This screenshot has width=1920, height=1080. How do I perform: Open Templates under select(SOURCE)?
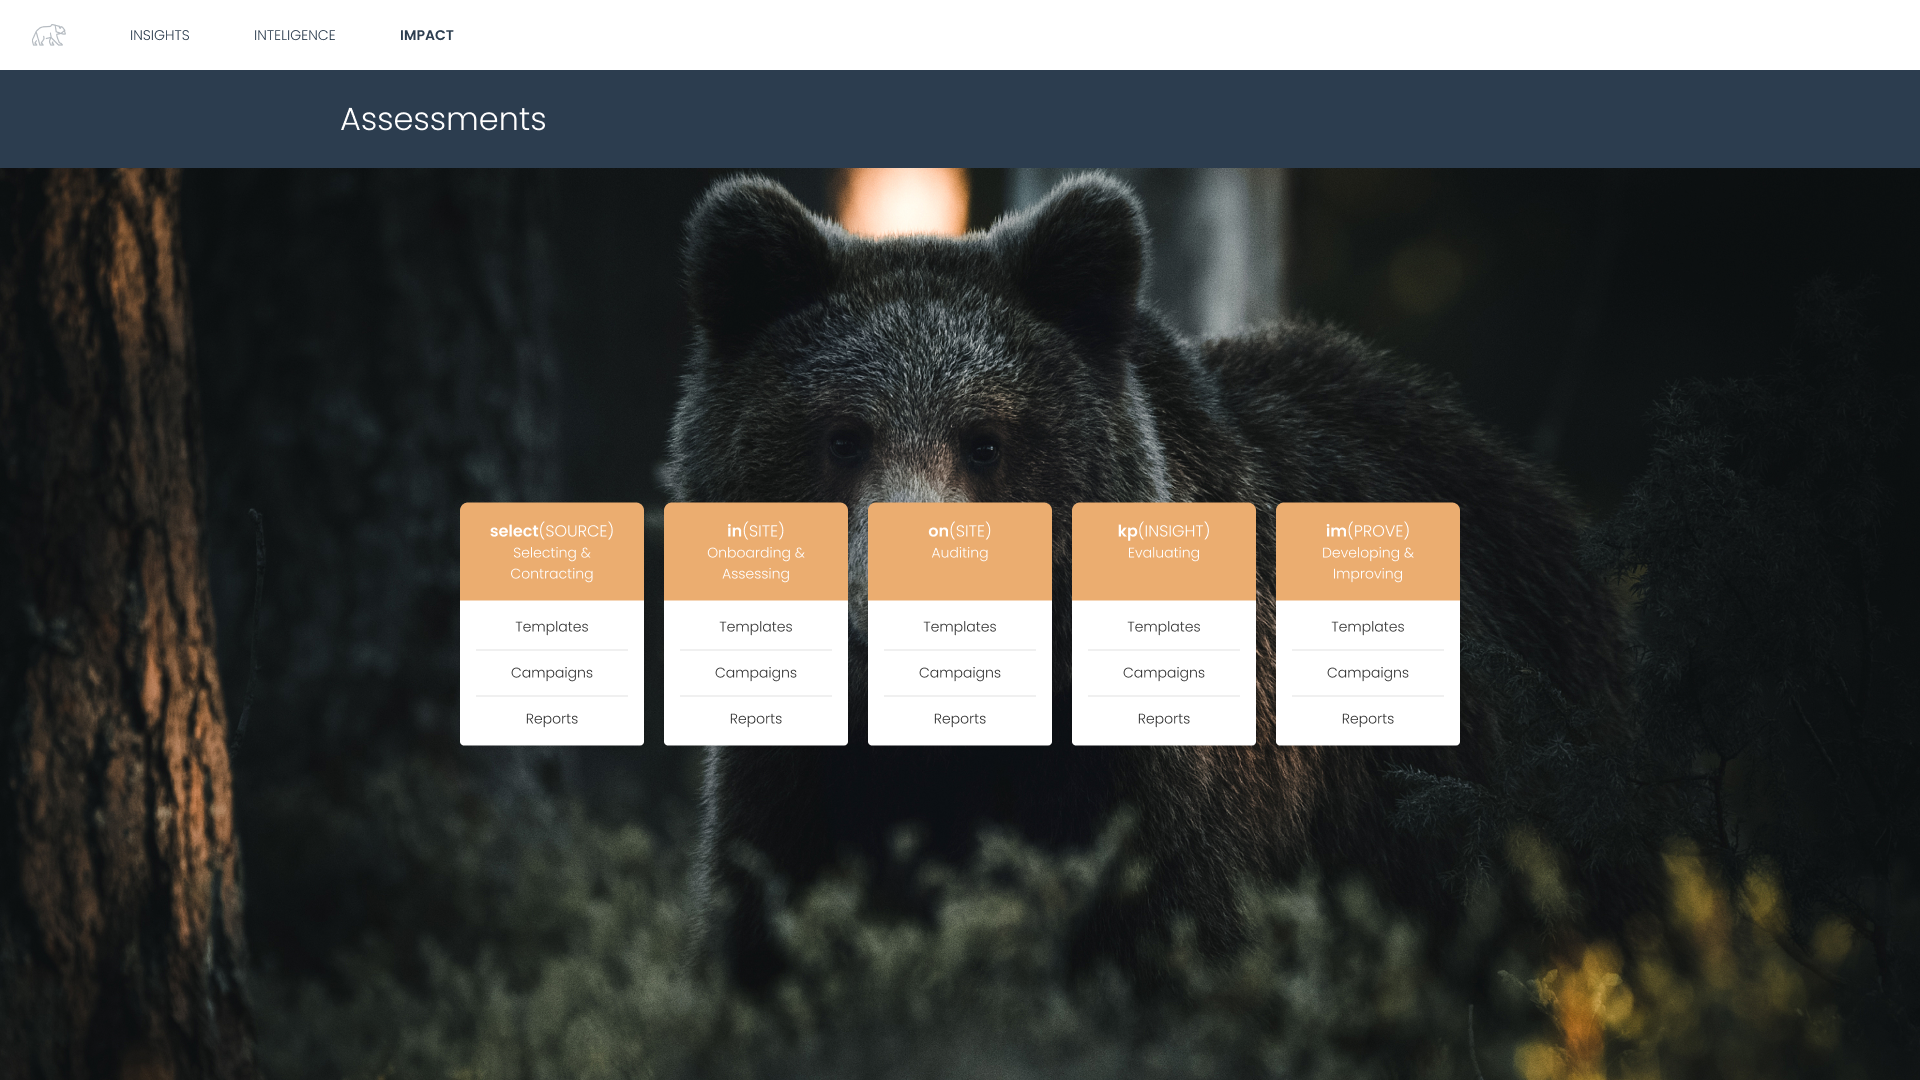(x=551, y=626)
